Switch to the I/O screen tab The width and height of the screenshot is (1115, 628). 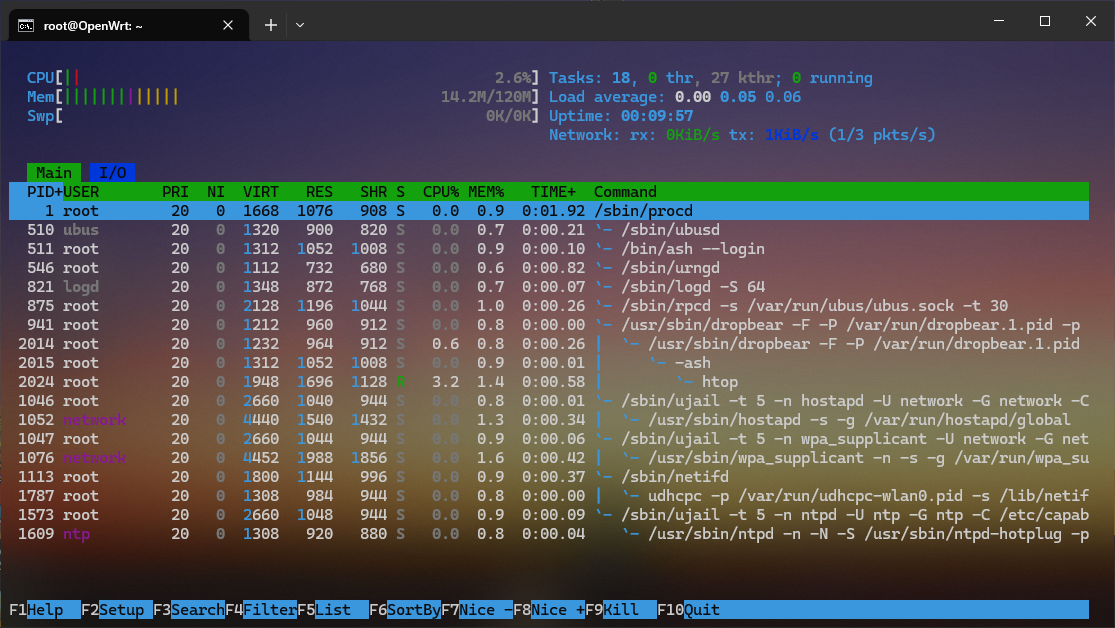pos(112,173)
